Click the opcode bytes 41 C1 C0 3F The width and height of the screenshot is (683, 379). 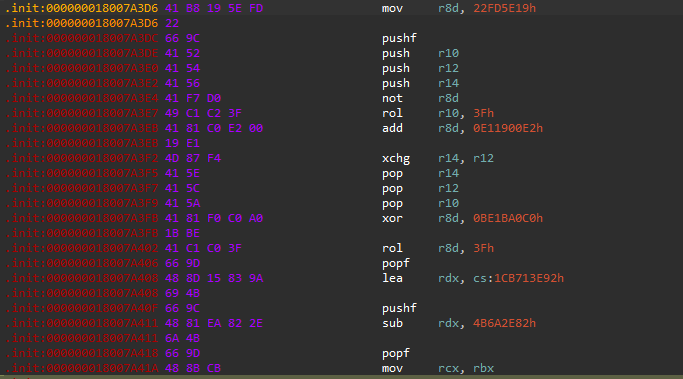tap(203, 248)
